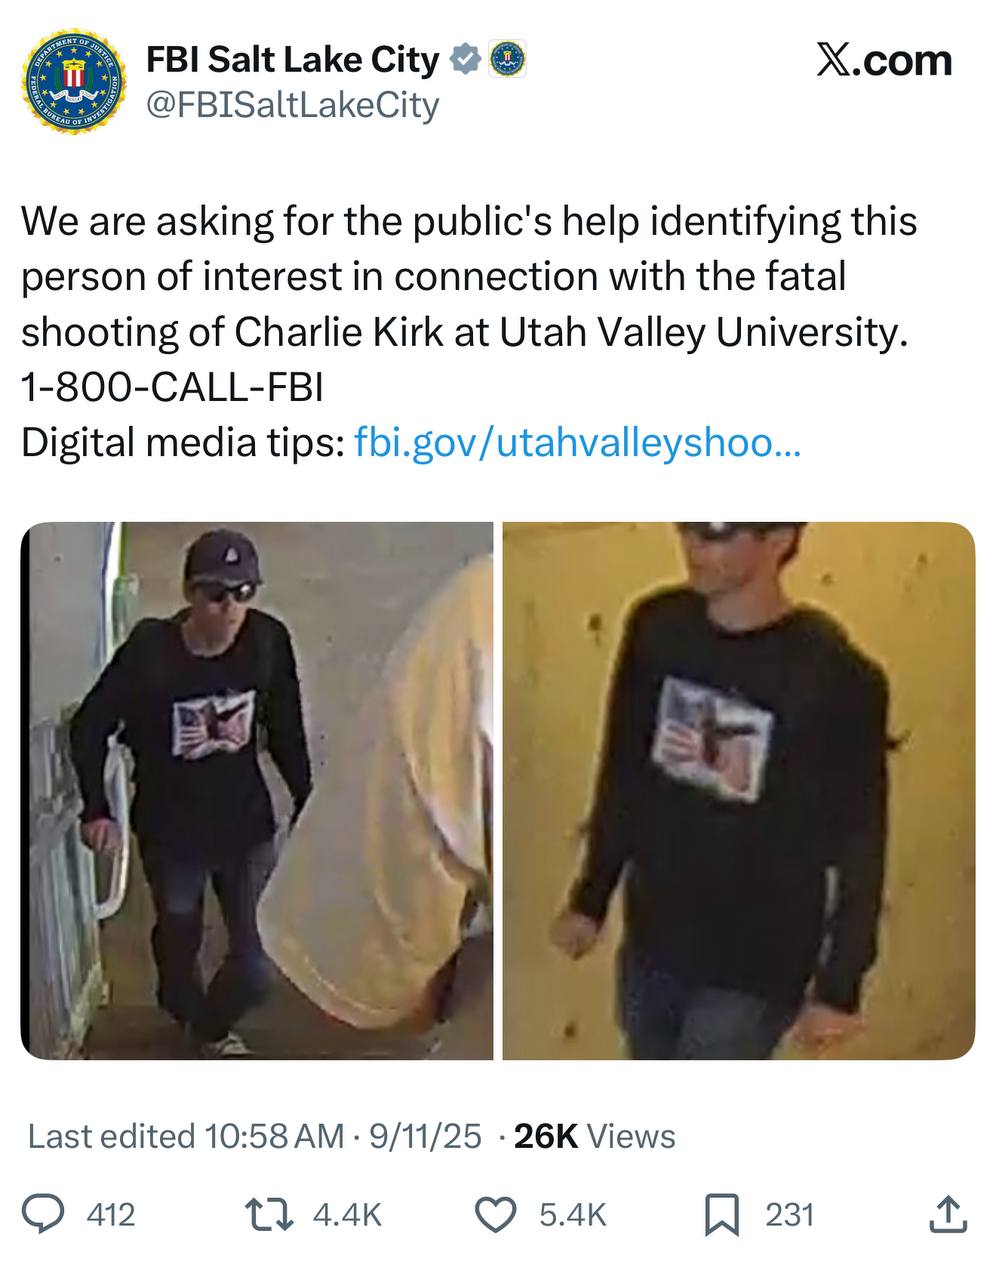Open the right surveillance photo
The width and height of the screenshot is (996, 1280).
tap(738, 790)
